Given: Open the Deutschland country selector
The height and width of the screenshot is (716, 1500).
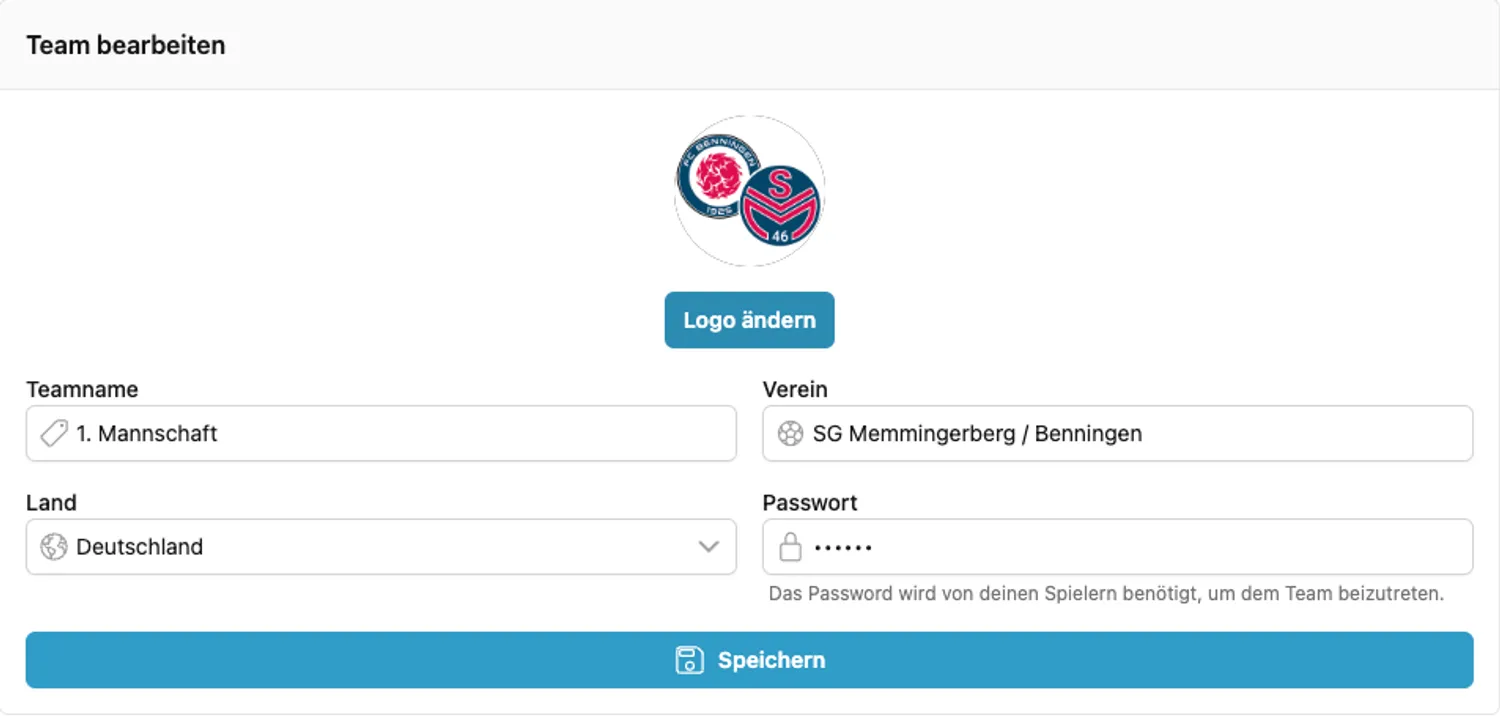Looking at the screenshot, I should [x=381, y=547].
